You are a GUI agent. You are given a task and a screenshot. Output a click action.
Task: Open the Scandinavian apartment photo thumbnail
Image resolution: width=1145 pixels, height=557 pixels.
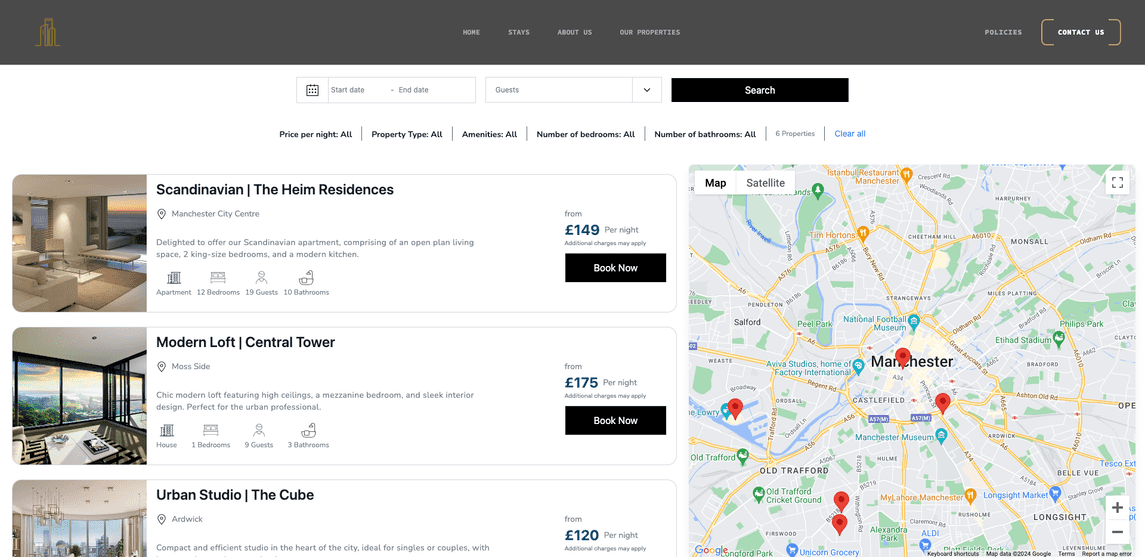(80, 243)
